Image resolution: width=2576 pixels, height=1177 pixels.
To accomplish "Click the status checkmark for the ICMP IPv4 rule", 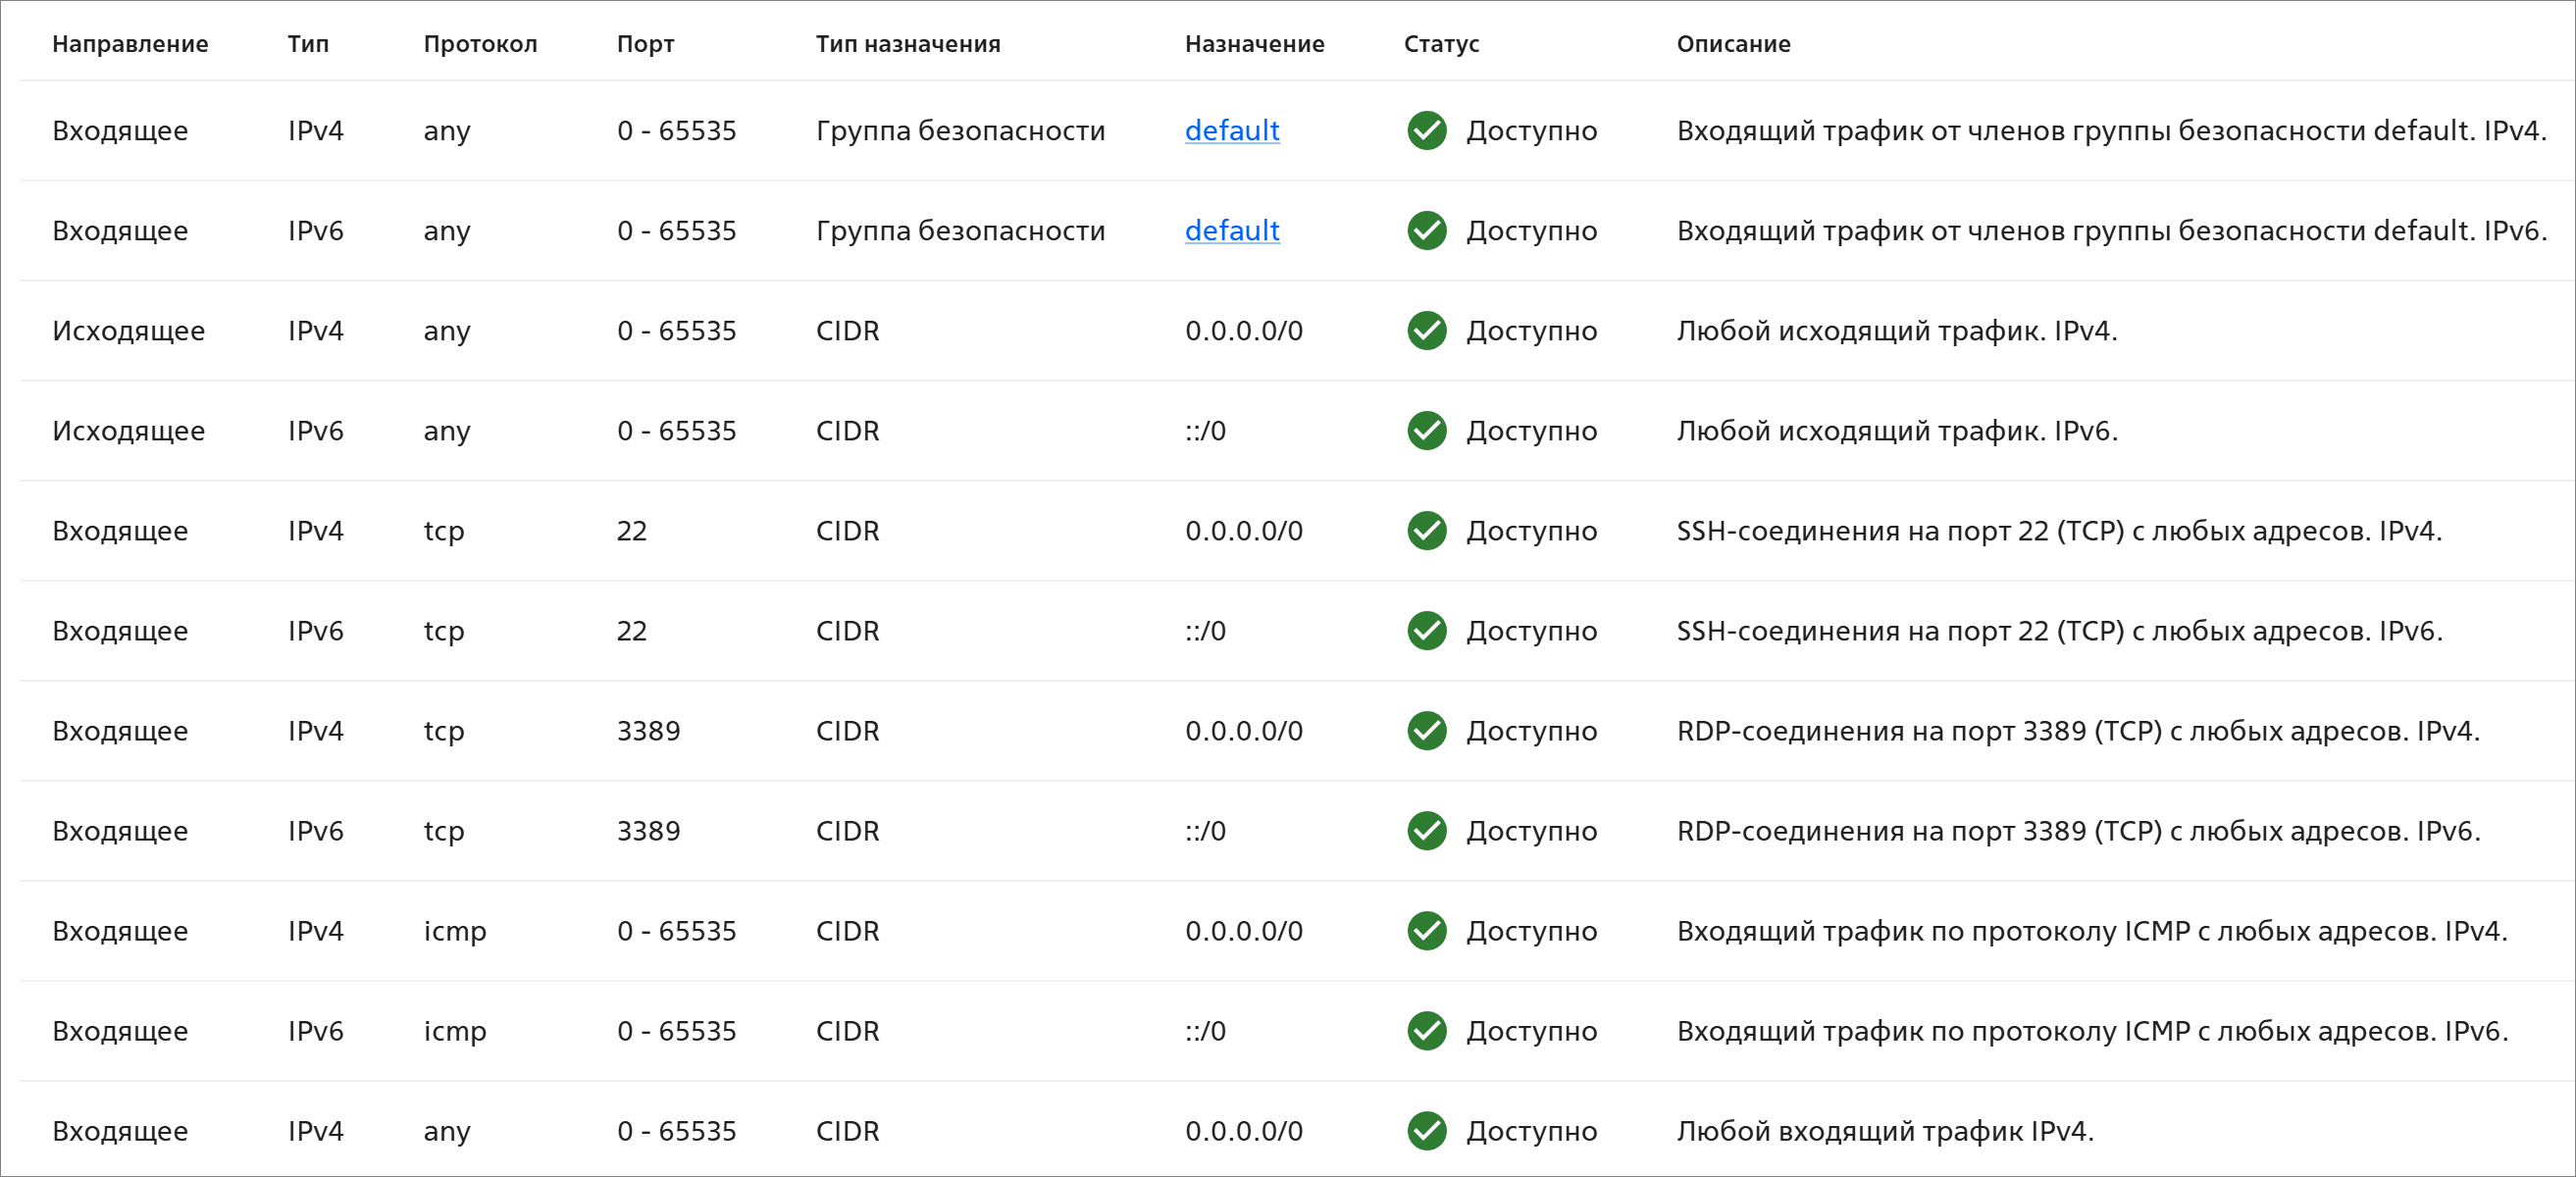I will click(1427, 931).
